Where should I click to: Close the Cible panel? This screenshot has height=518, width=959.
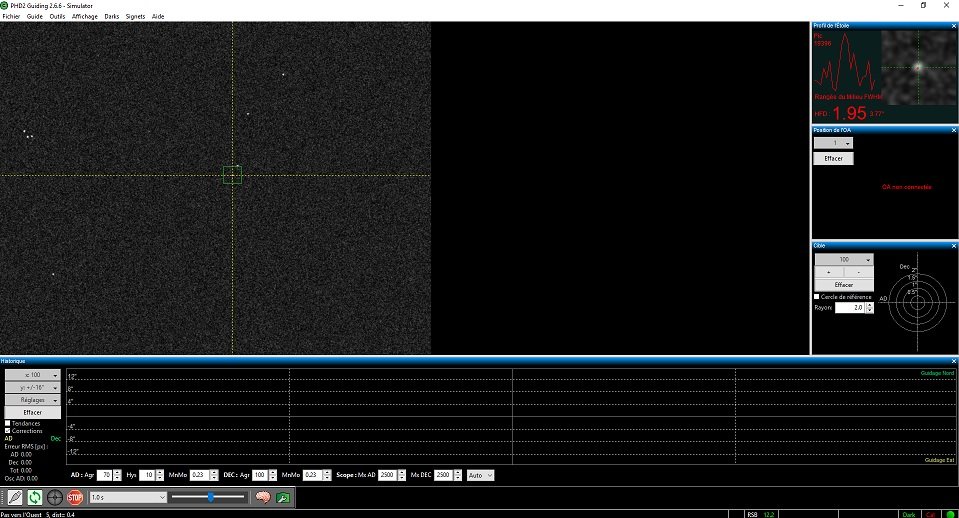point(953,245)
